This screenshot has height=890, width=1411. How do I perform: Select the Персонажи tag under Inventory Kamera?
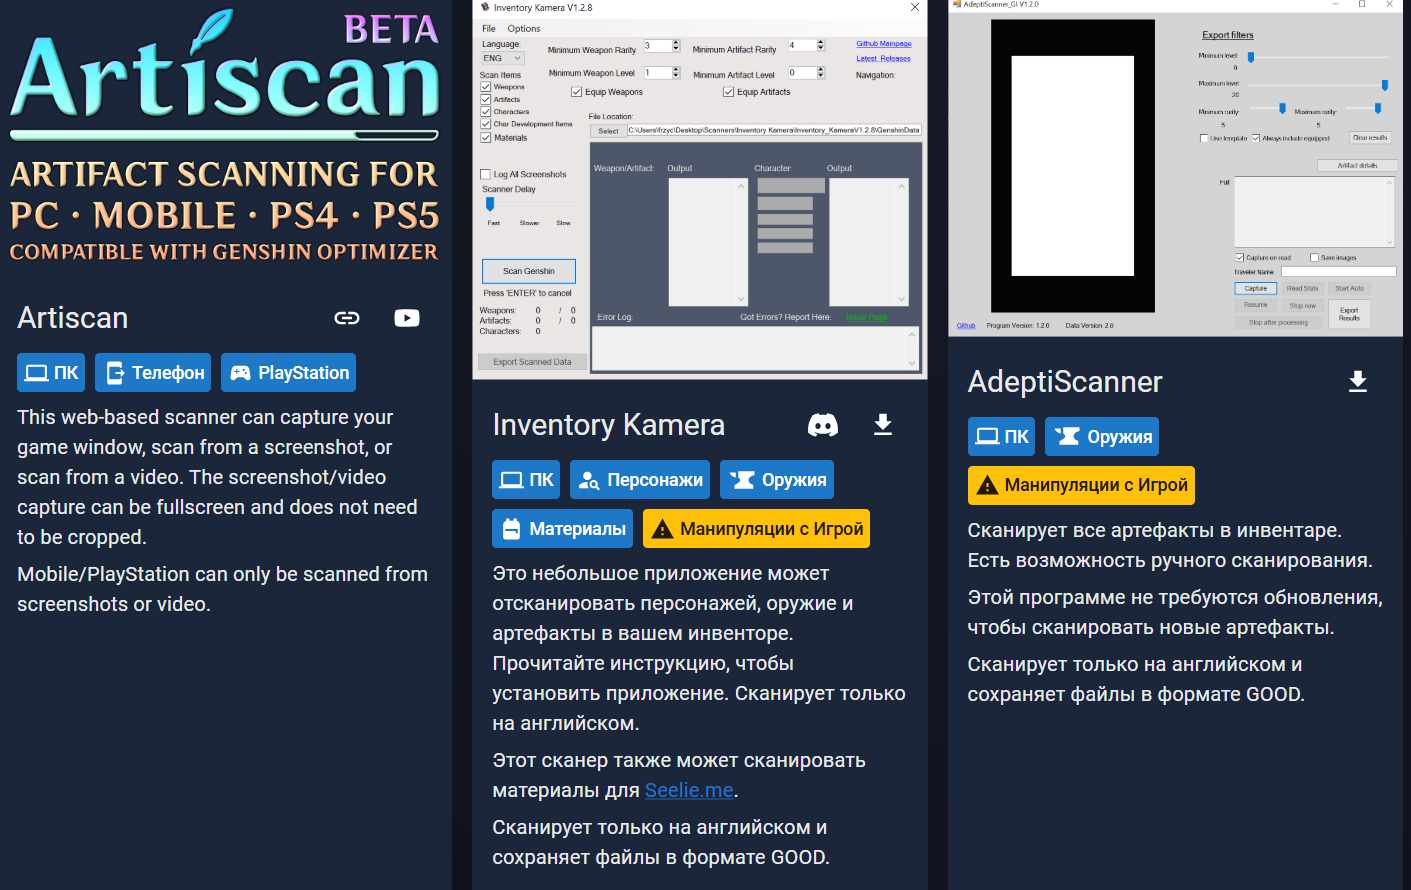tap(640, 480)
